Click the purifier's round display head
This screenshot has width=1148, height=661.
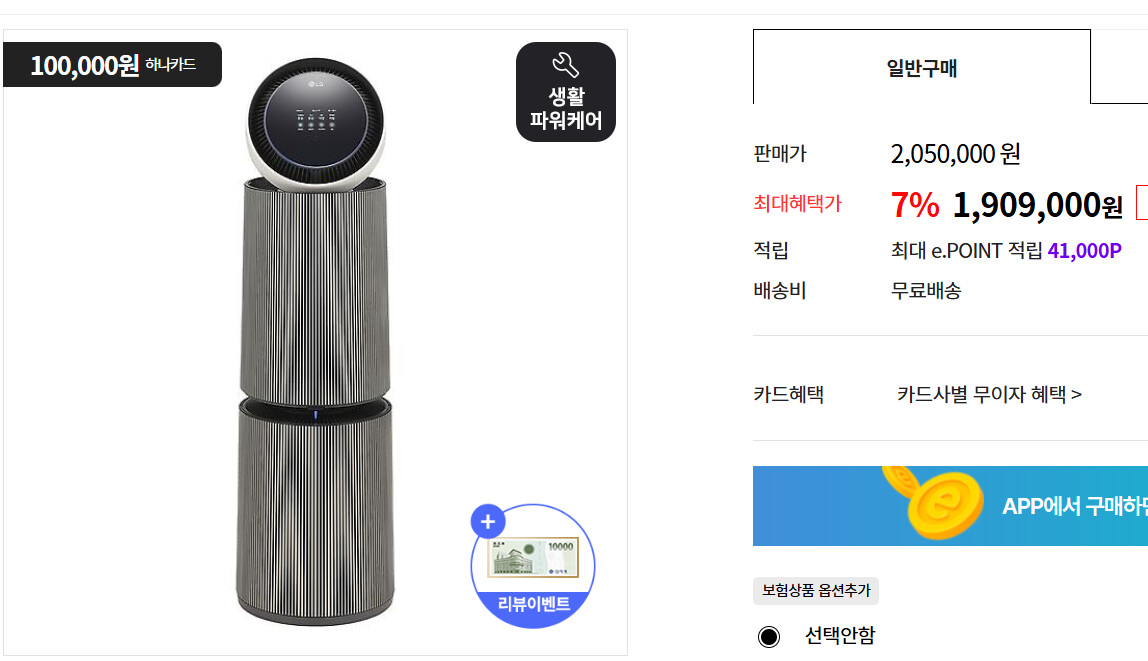pos(316,122)
